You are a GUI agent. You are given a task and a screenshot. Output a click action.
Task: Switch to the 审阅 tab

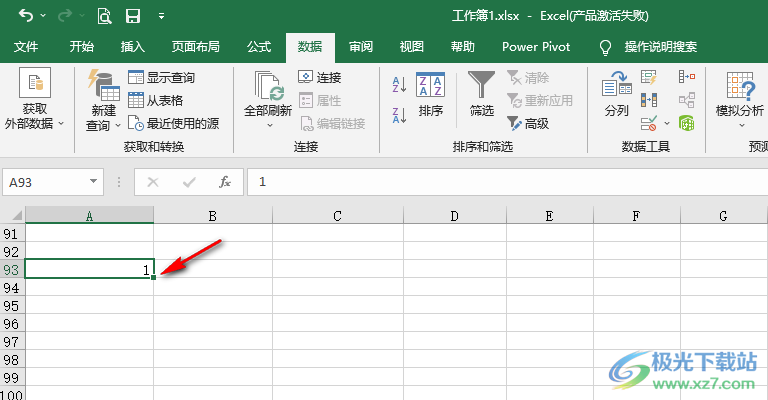coord(361,47)
